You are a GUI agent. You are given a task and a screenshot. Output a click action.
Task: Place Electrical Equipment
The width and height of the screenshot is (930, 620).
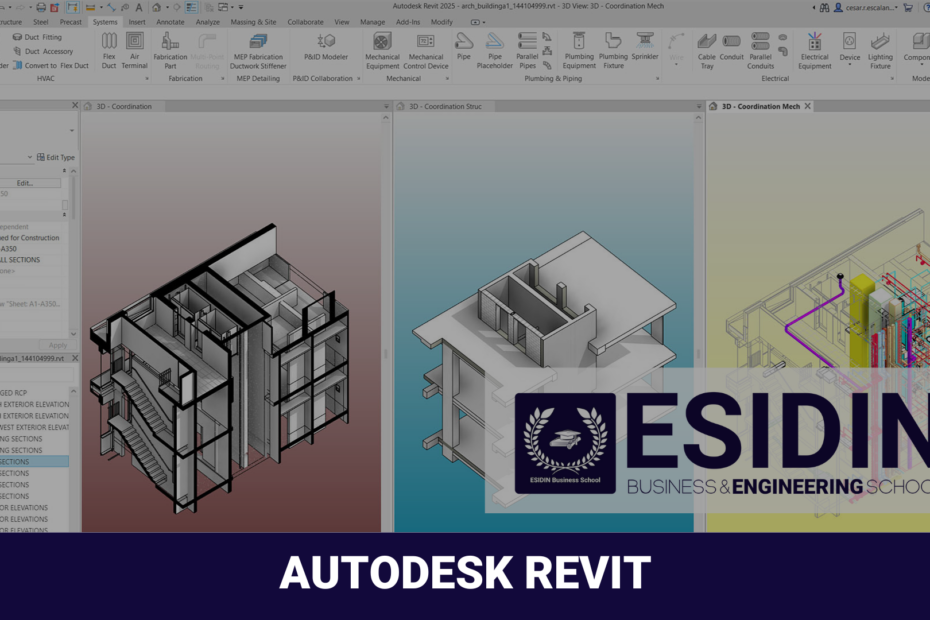[815, 48]
